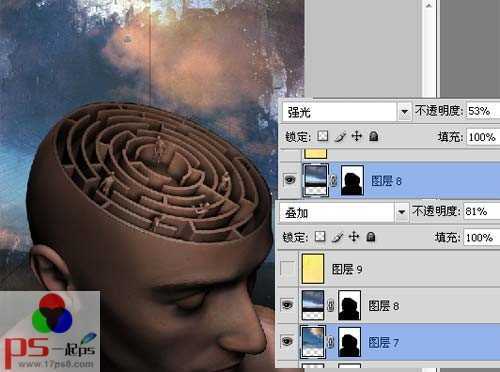
Task: Click lock all padlock icon in 叠加 panel
Action: coord(371,237)
